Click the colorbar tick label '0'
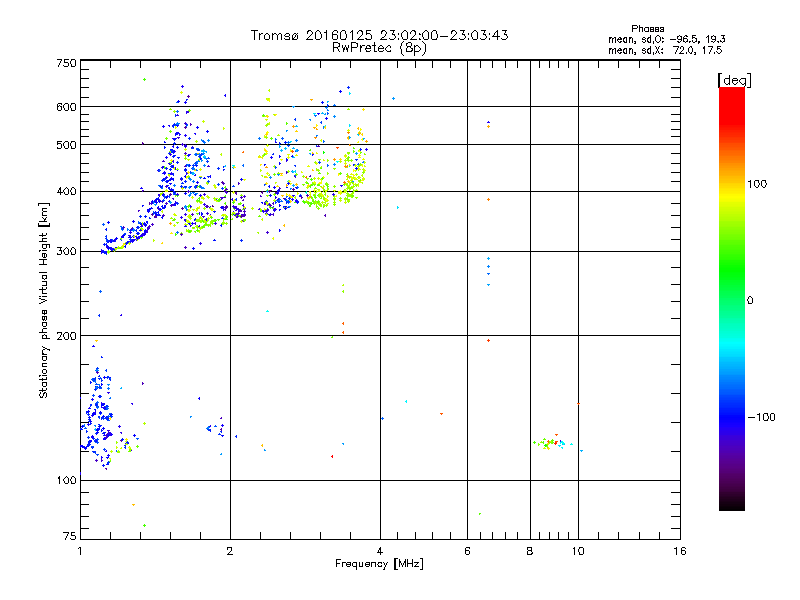 pos(750,301)
